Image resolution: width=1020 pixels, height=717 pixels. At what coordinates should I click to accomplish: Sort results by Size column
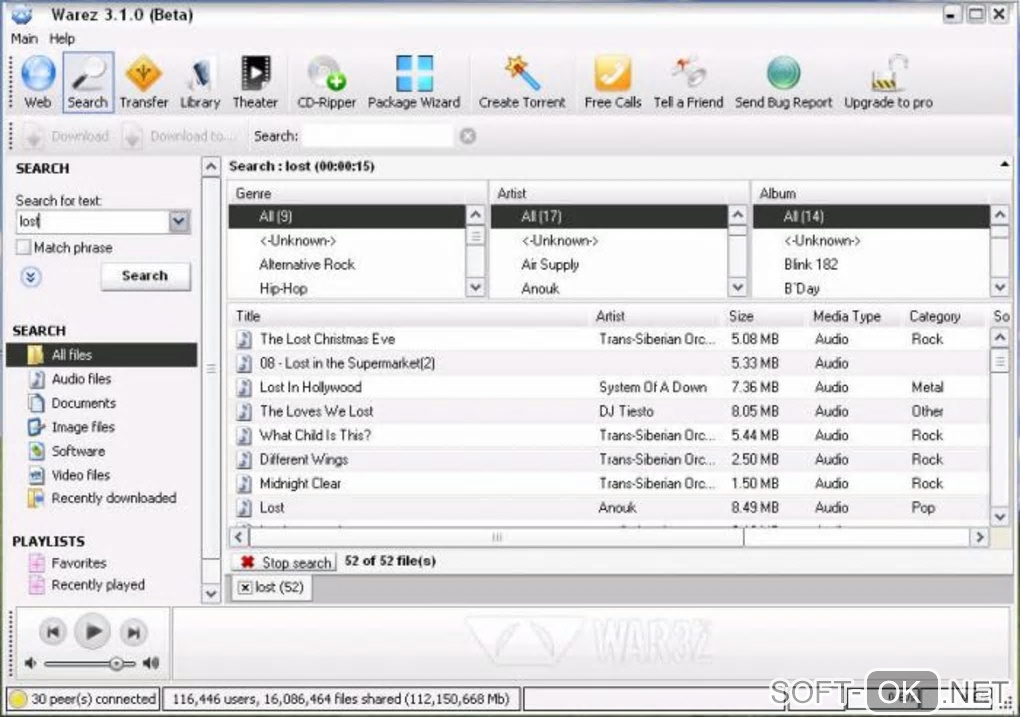pos(765,316)
